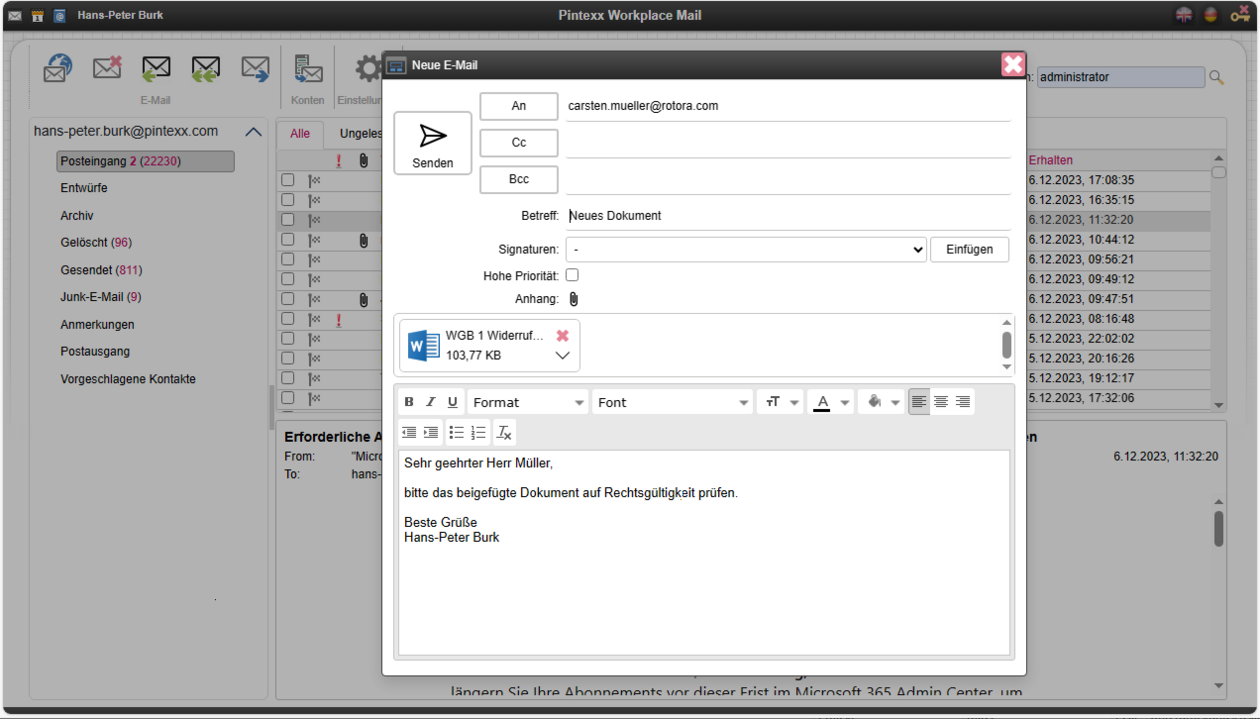Enable the Hohe Priorität checkbox

pos(571,274)
